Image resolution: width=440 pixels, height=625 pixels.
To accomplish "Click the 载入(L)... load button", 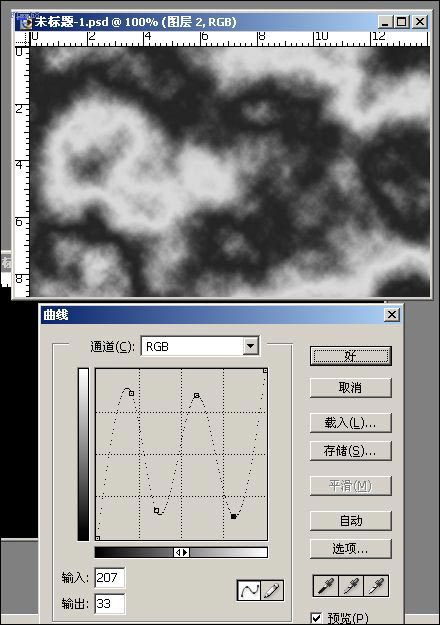I will point(350,423).
